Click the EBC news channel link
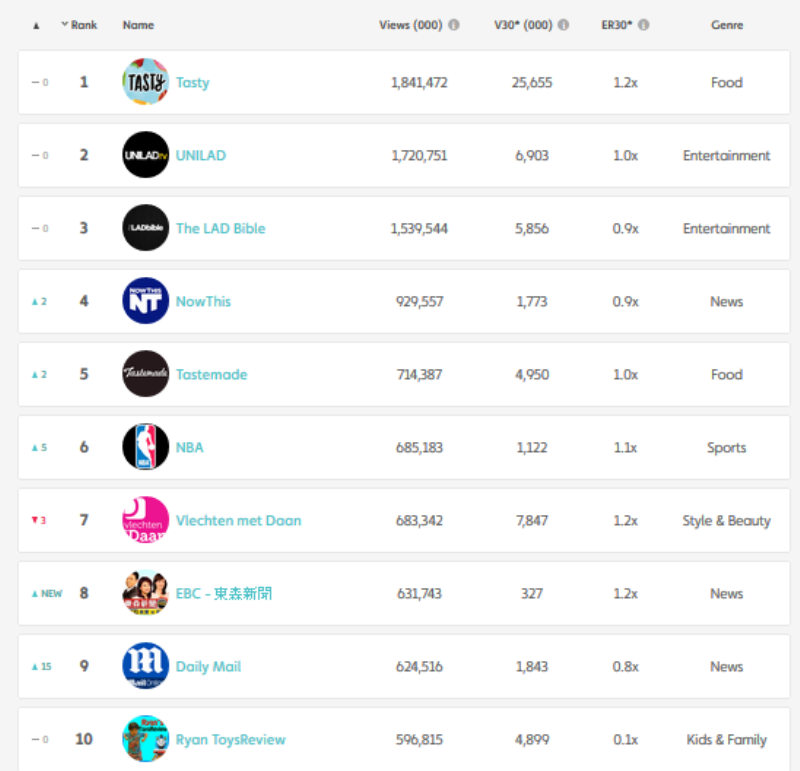The width and height of the screenshot is (800, 771). (x=223, y=593)
